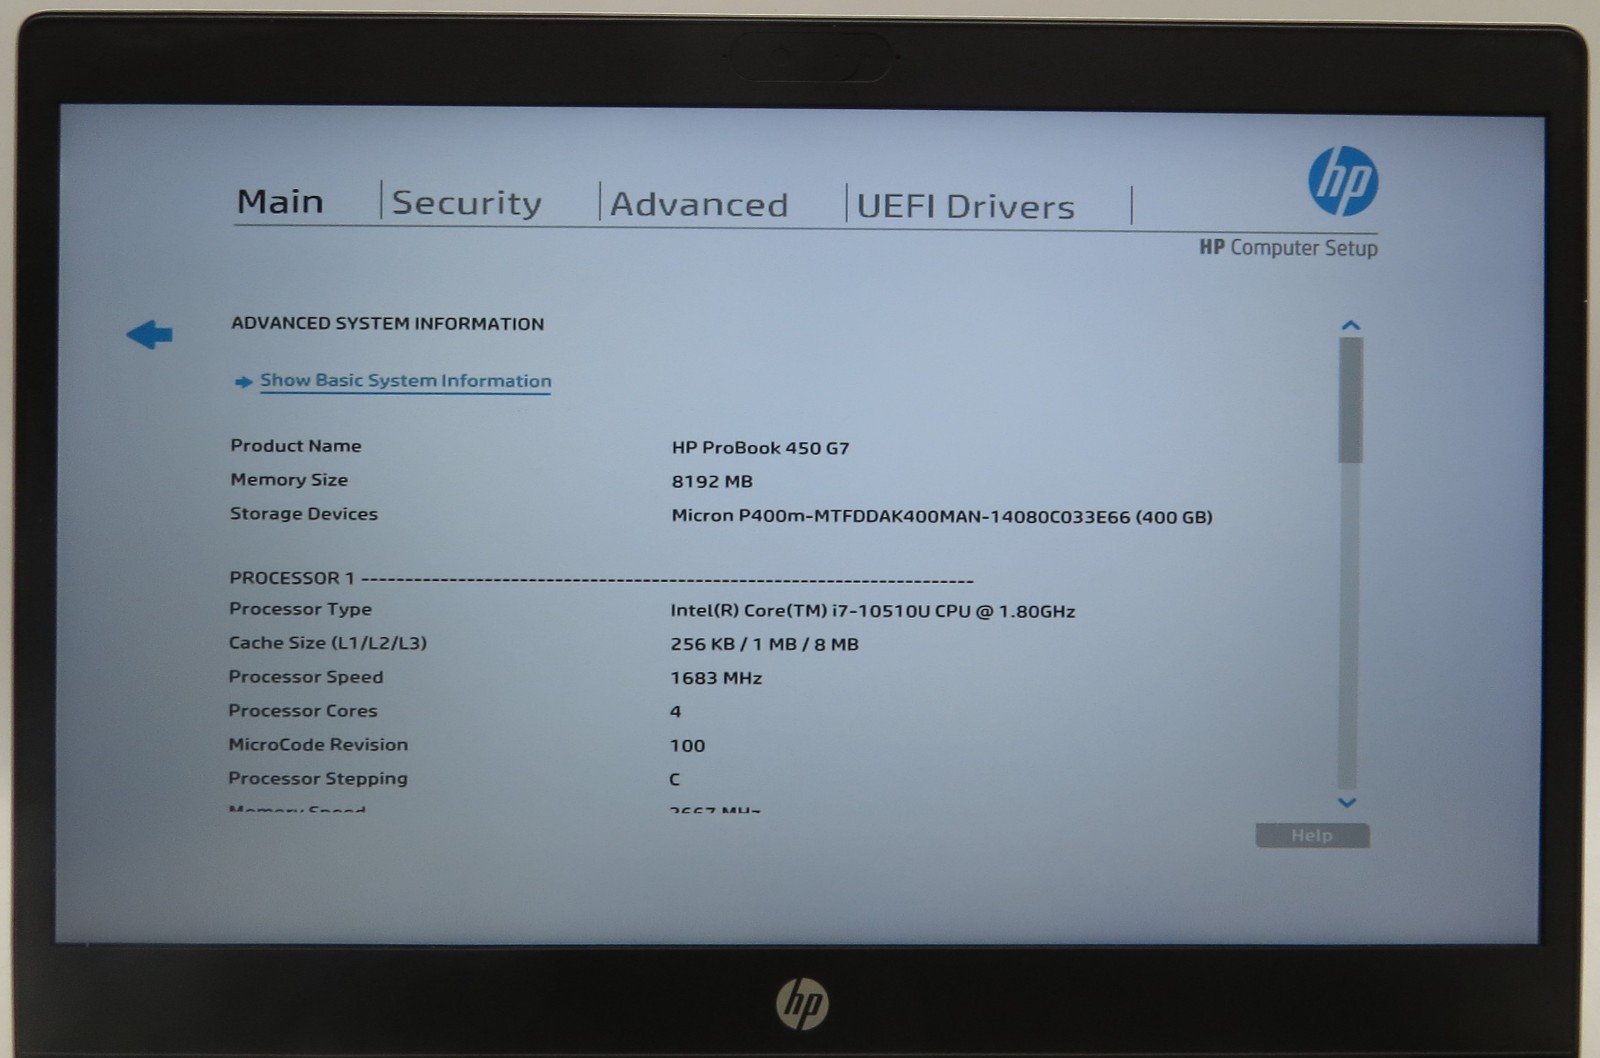Image resolution: width=1600 pixels, height=1058 pixels.
Task: Select the Processor Speed label
Action: pyautogui.click(x=306, y=677)
